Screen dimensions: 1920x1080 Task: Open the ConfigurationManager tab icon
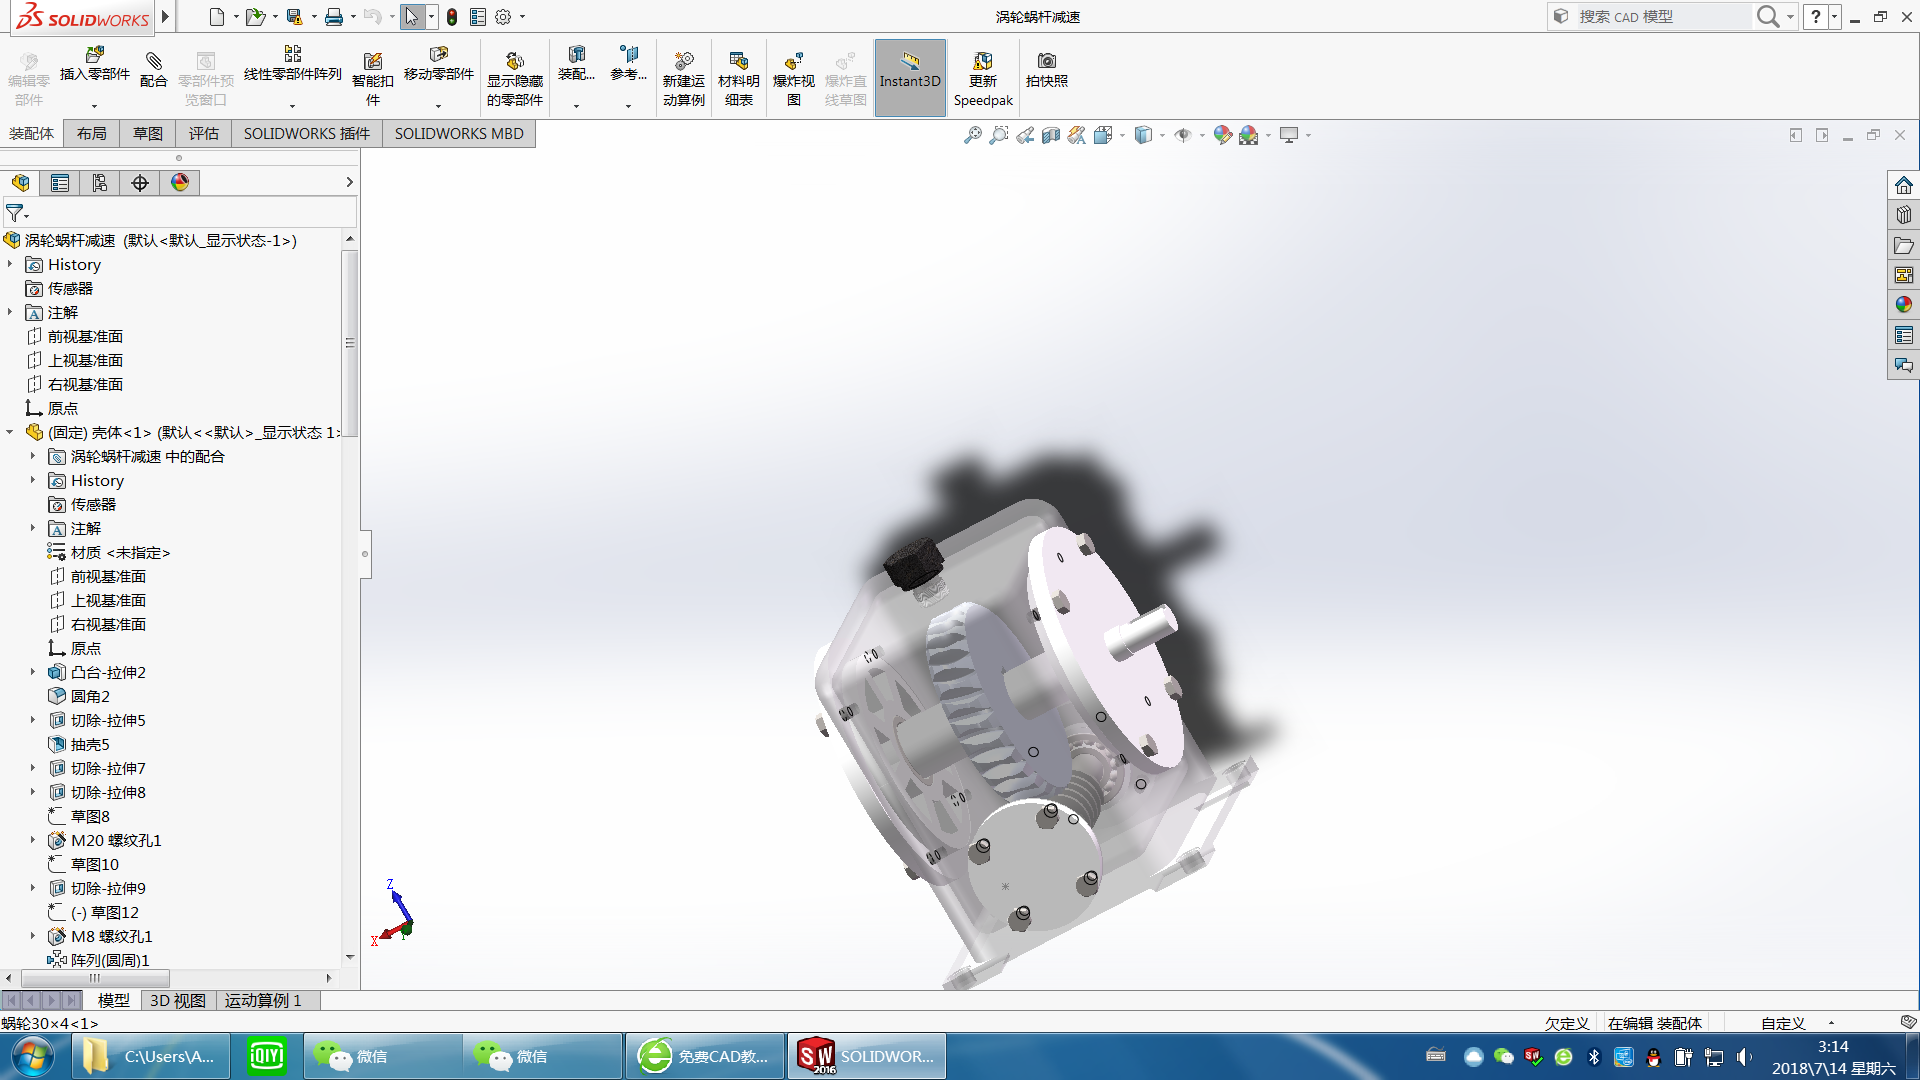[100, 183]
